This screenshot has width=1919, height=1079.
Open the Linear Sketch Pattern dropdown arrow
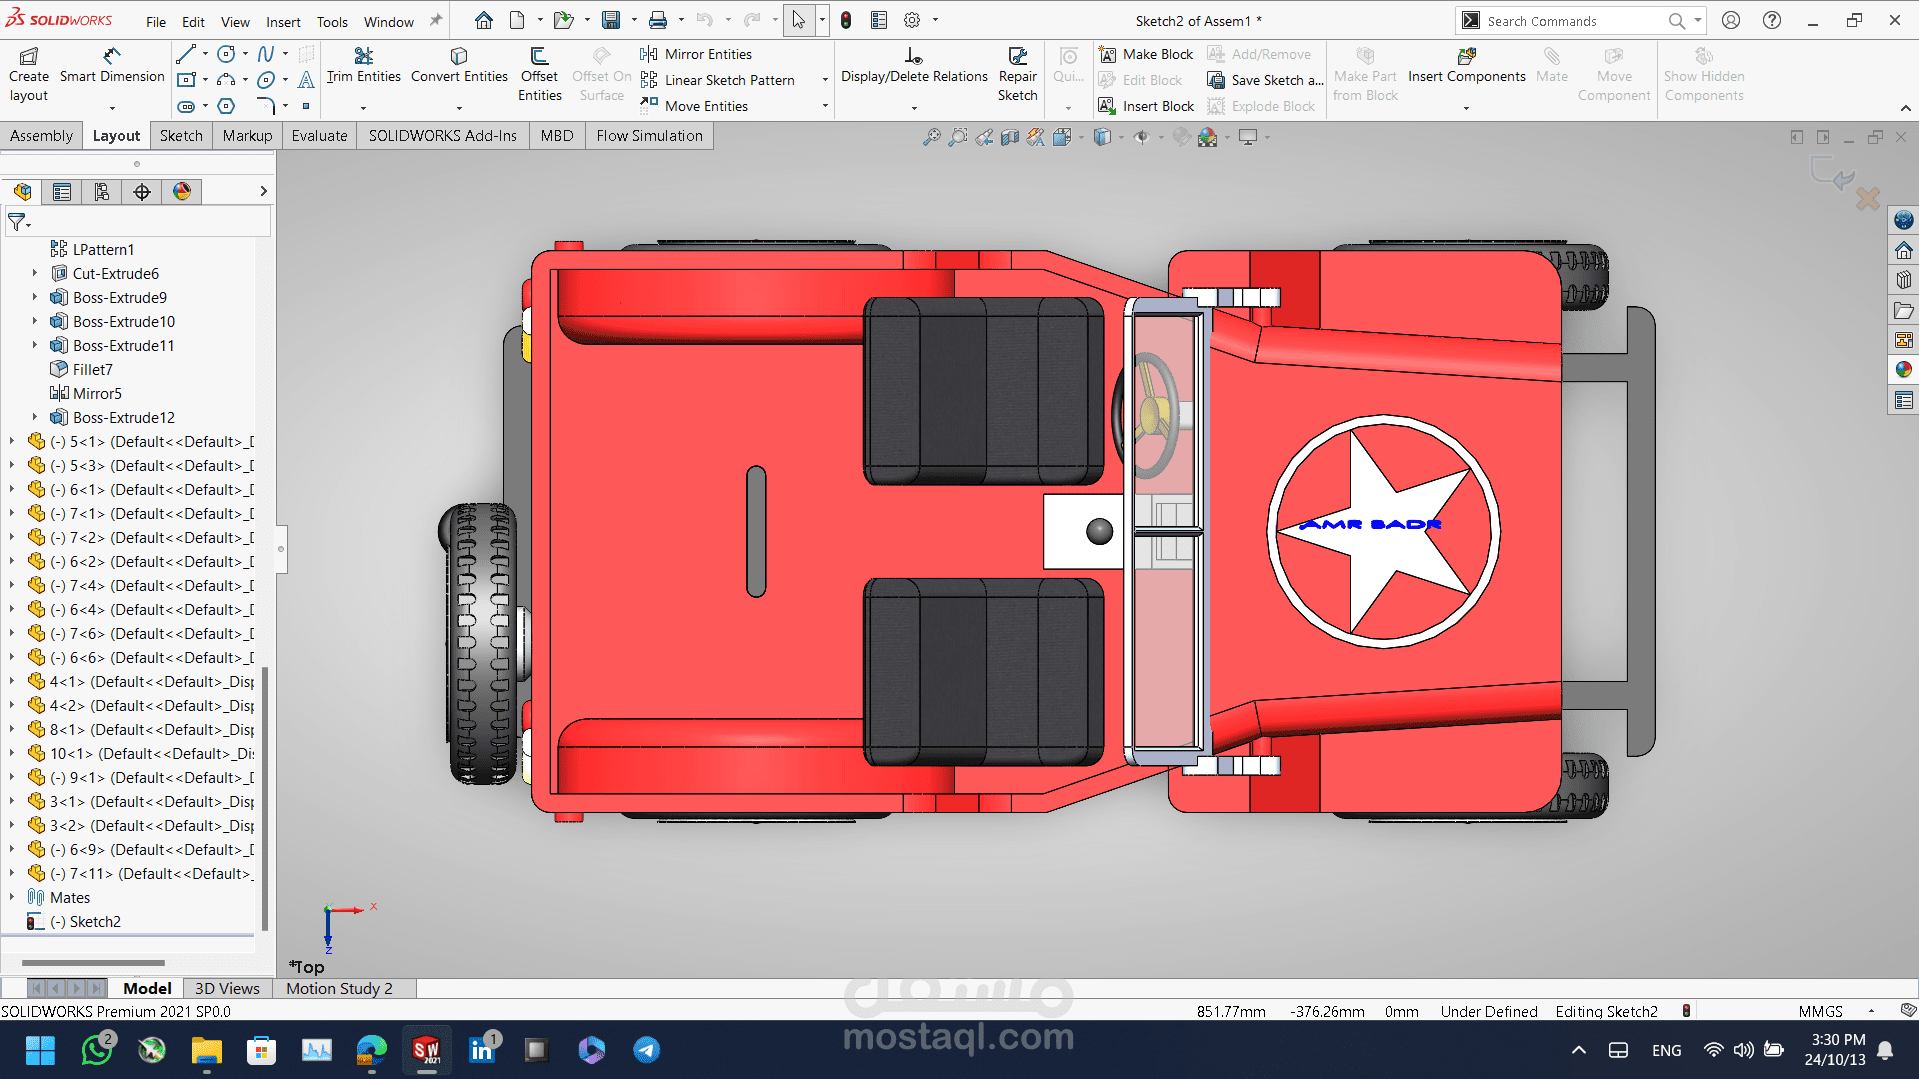tap(825, 80)
